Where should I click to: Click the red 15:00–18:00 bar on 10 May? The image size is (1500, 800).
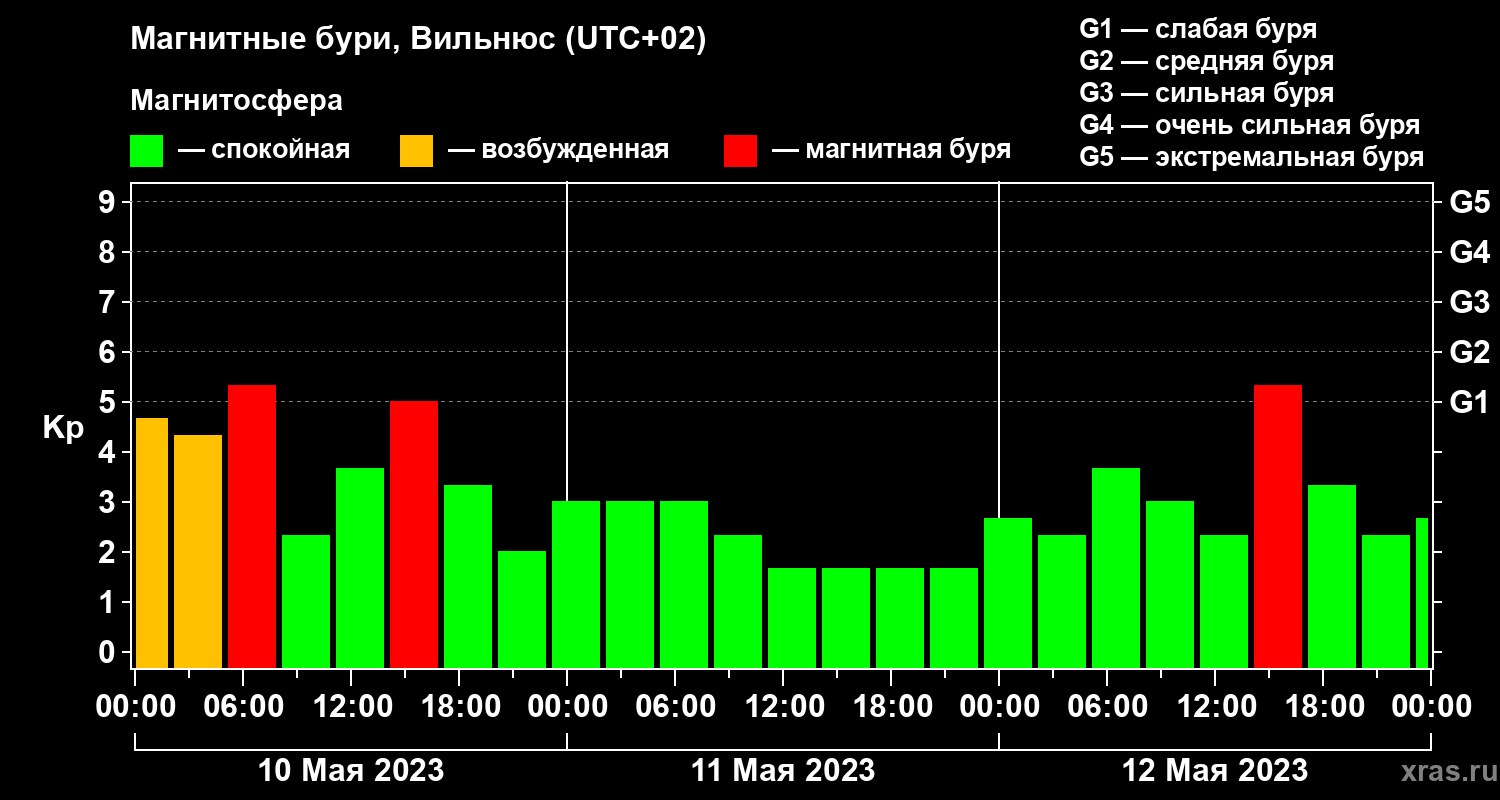[414, 535]
